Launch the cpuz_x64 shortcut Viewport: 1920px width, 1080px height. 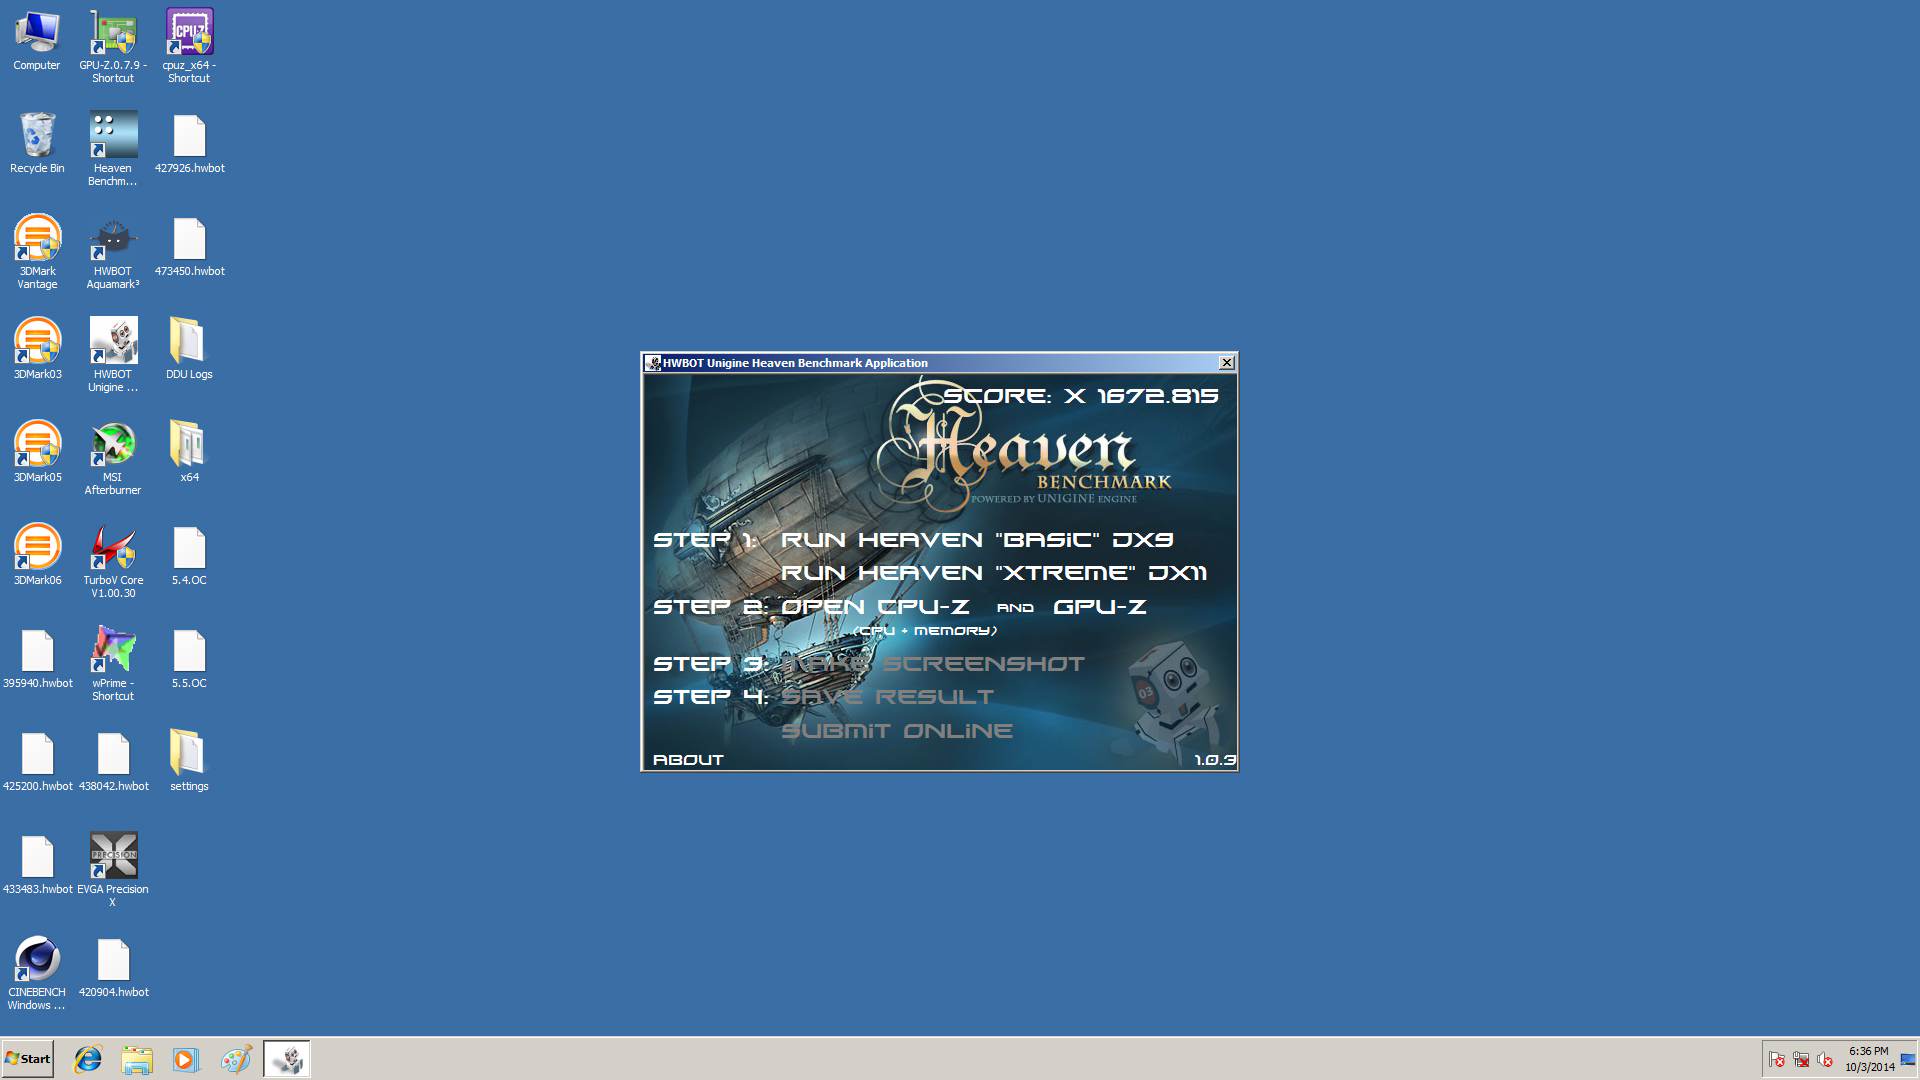(x=189, y=46)
